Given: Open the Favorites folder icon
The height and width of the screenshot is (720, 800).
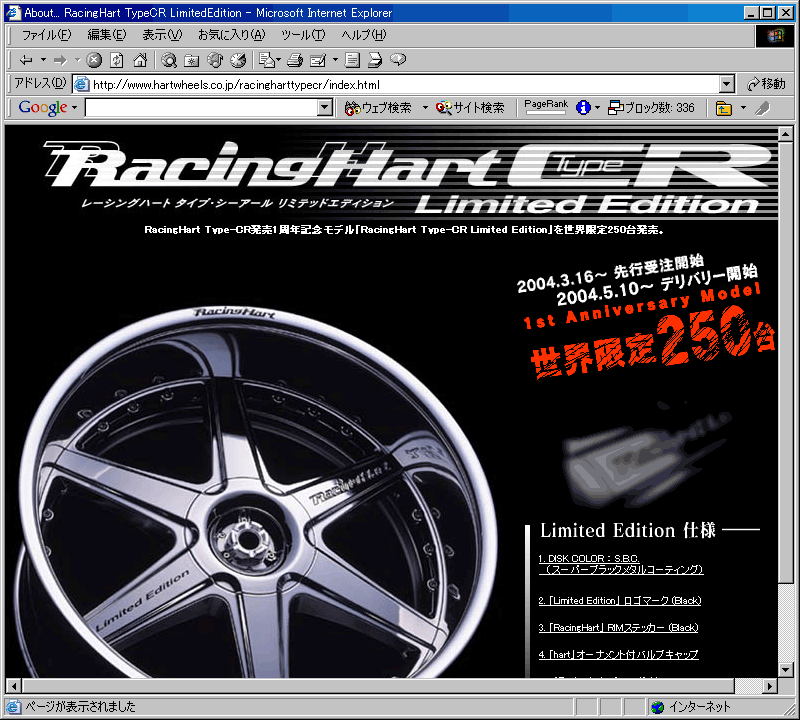Looking at the screenshot, I should coord(191,60).
